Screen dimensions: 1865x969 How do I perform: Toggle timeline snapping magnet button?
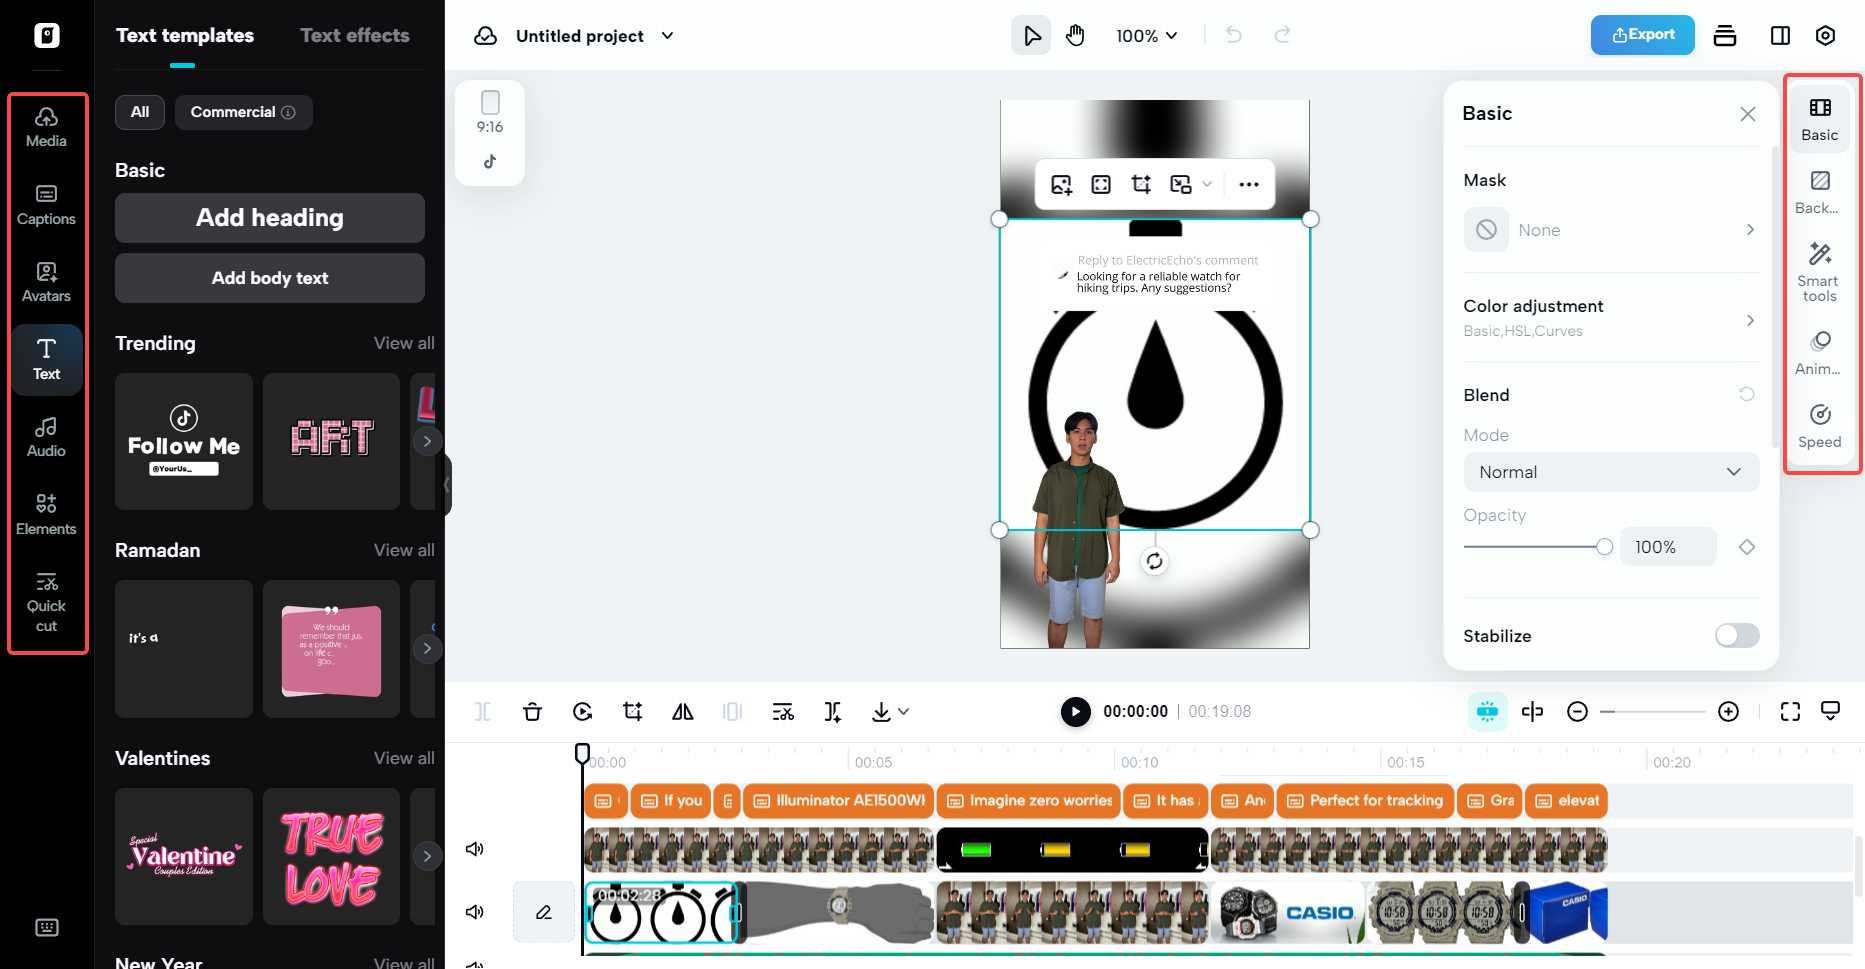1487,712
